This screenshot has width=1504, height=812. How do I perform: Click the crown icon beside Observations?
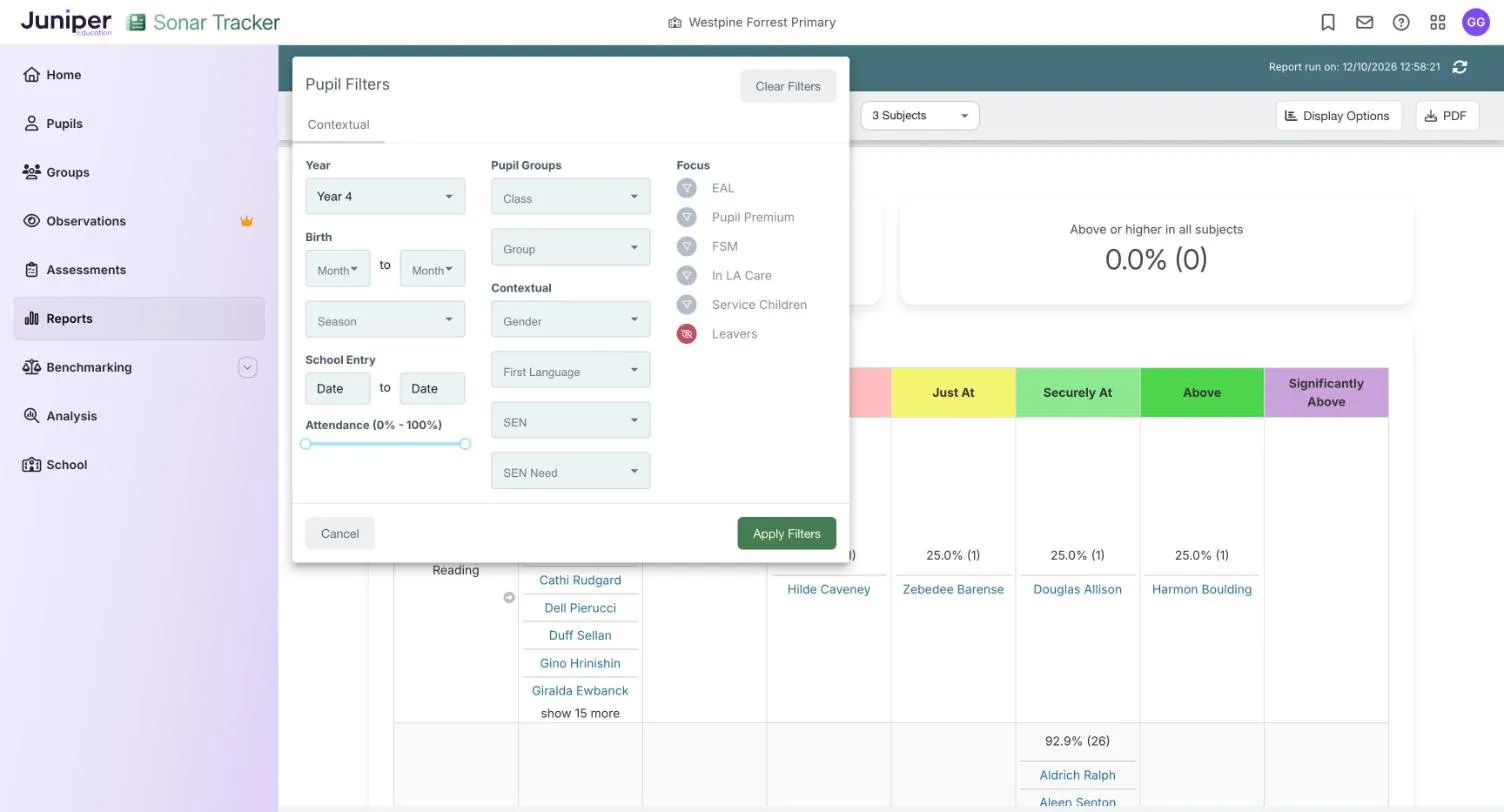[246, 221]
